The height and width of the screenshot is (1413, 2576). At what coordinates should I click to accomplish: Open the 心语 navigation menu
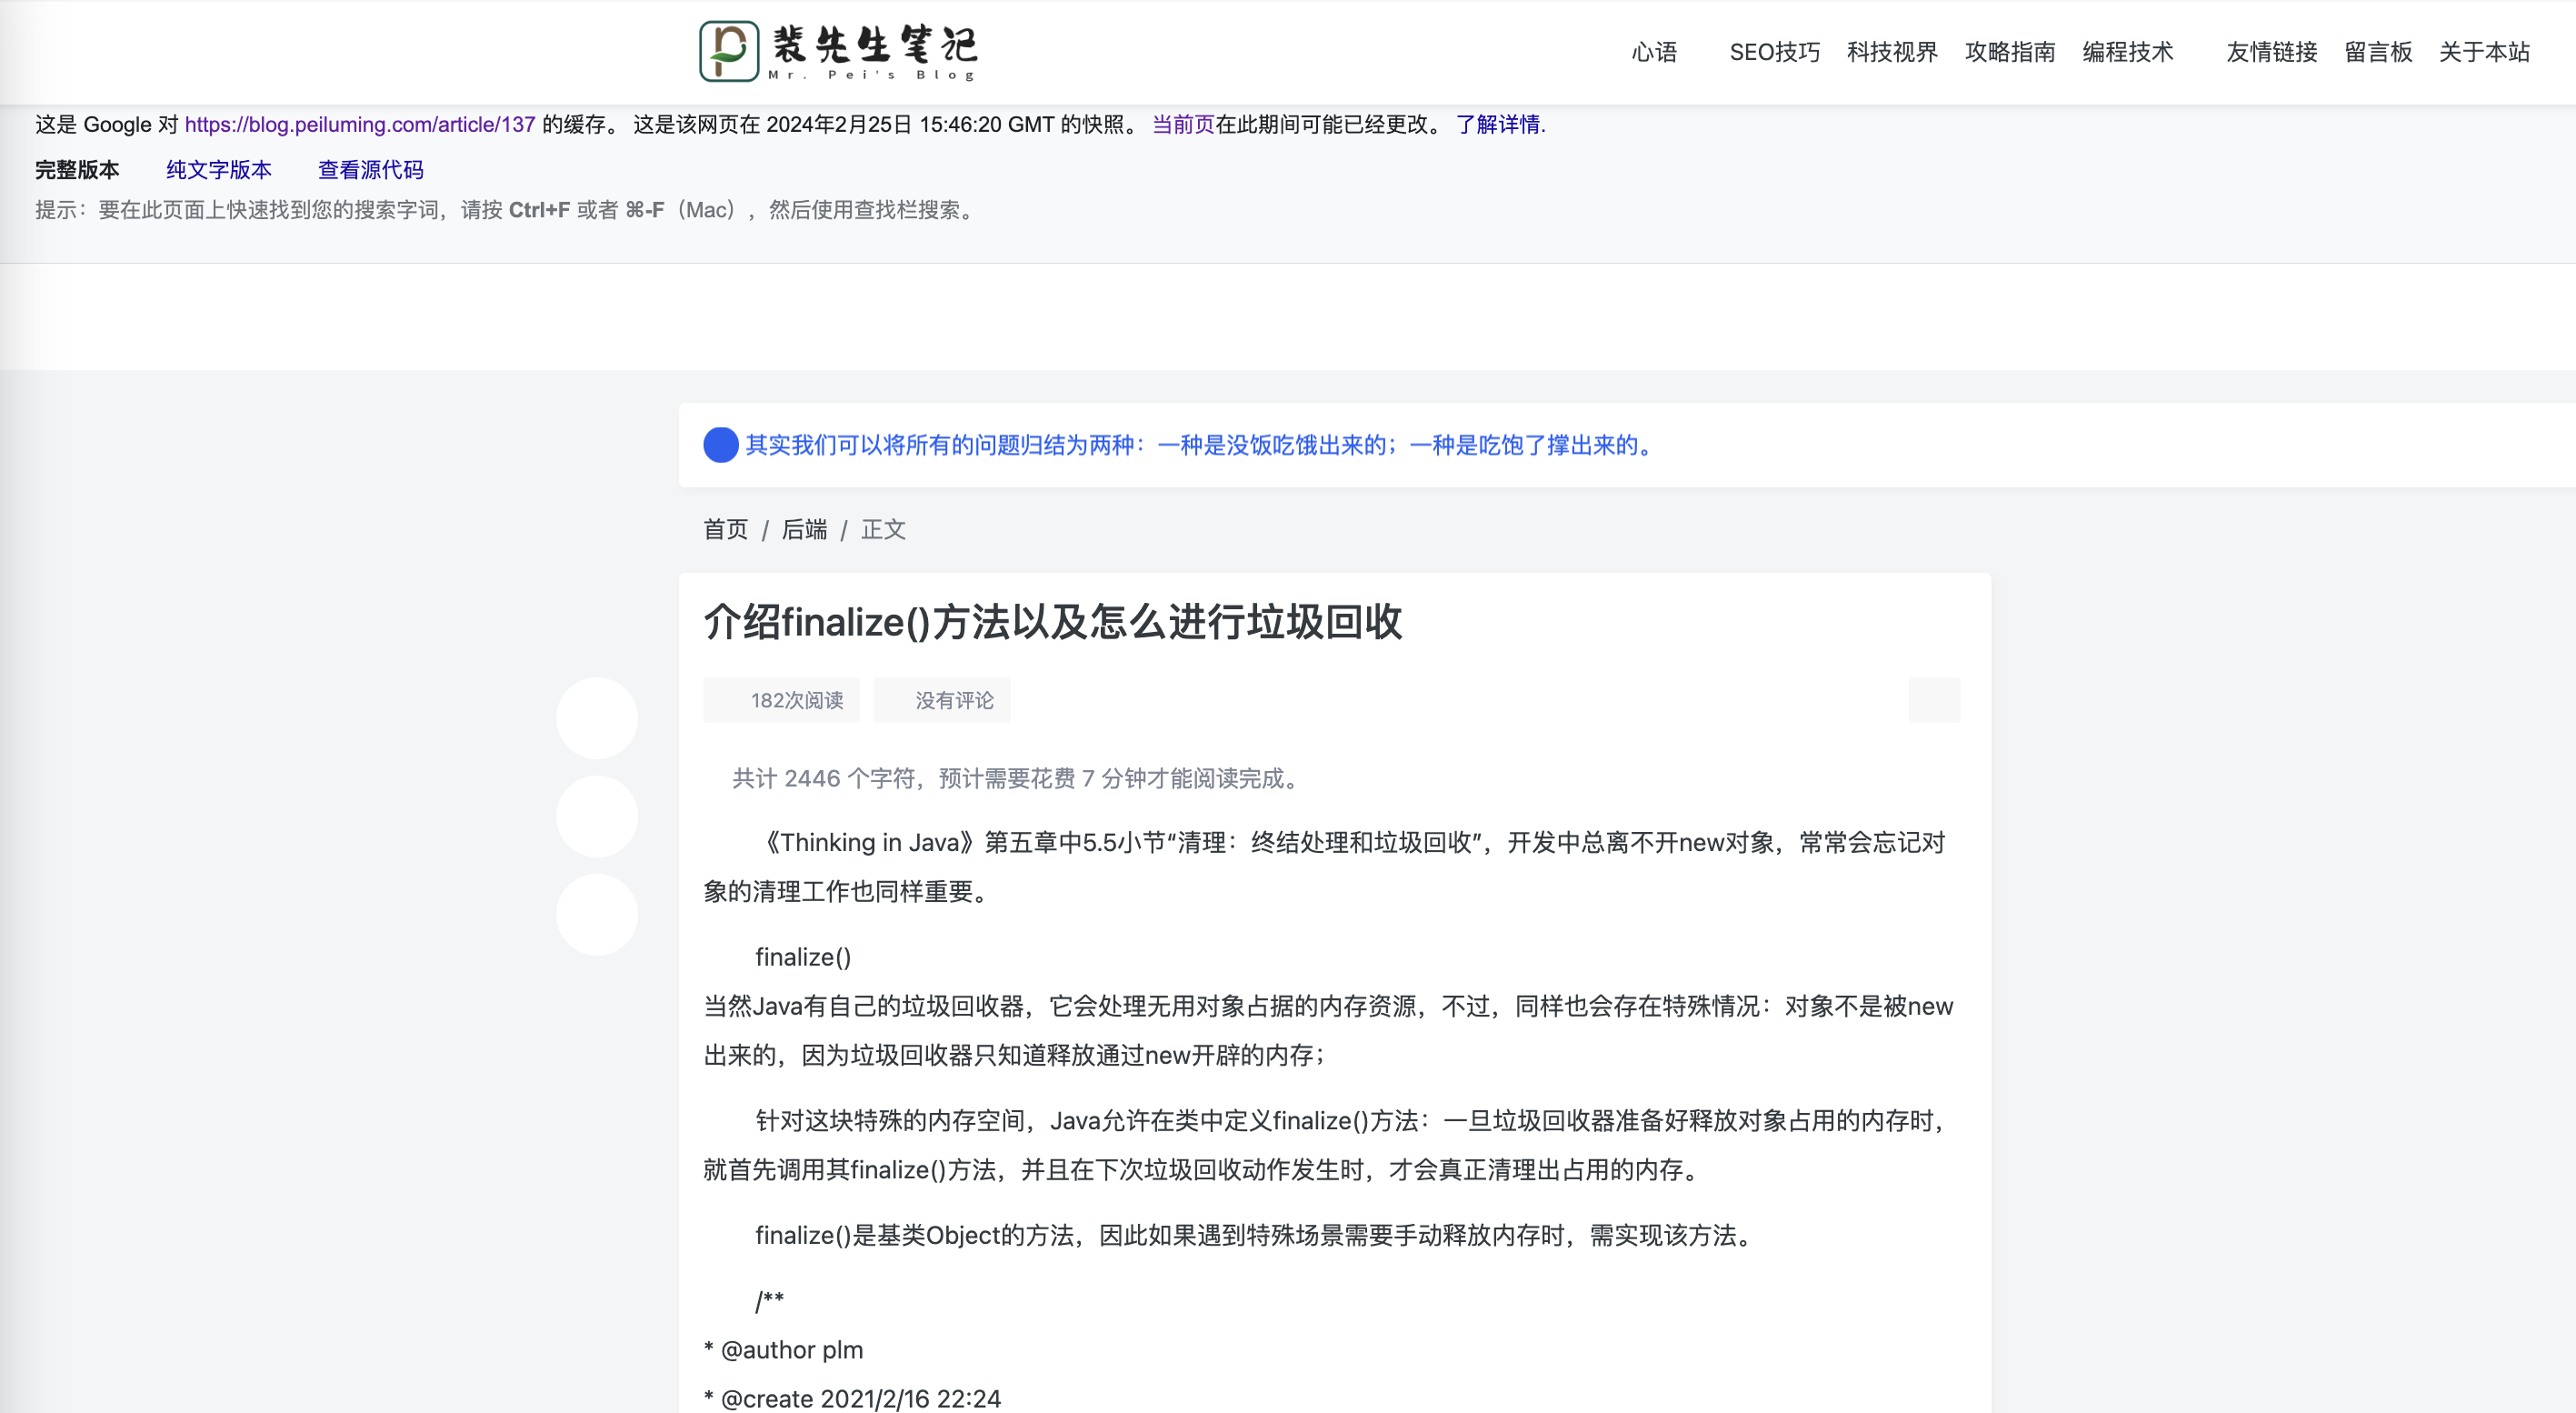pyautogui.click(x=1654, y=52)
